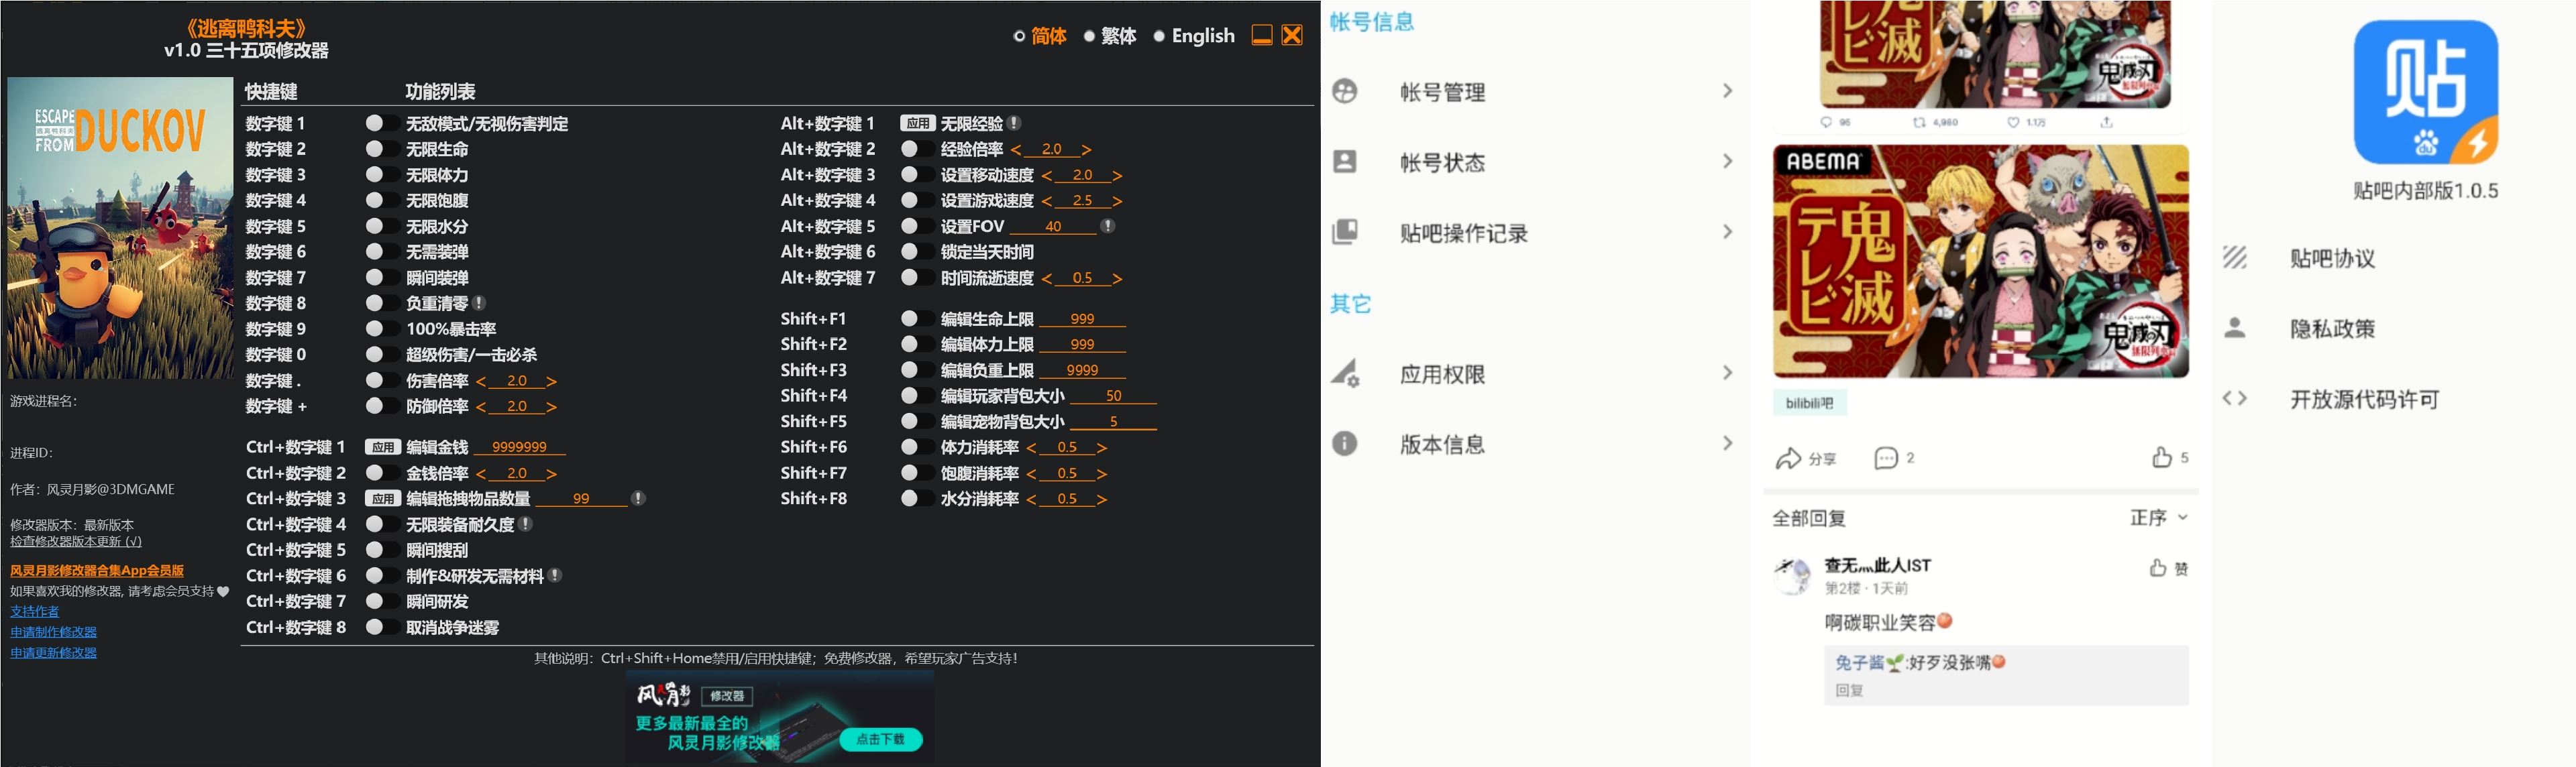
Task: Click the 版本信息 info icon
Action: (x=1345, y=443)
